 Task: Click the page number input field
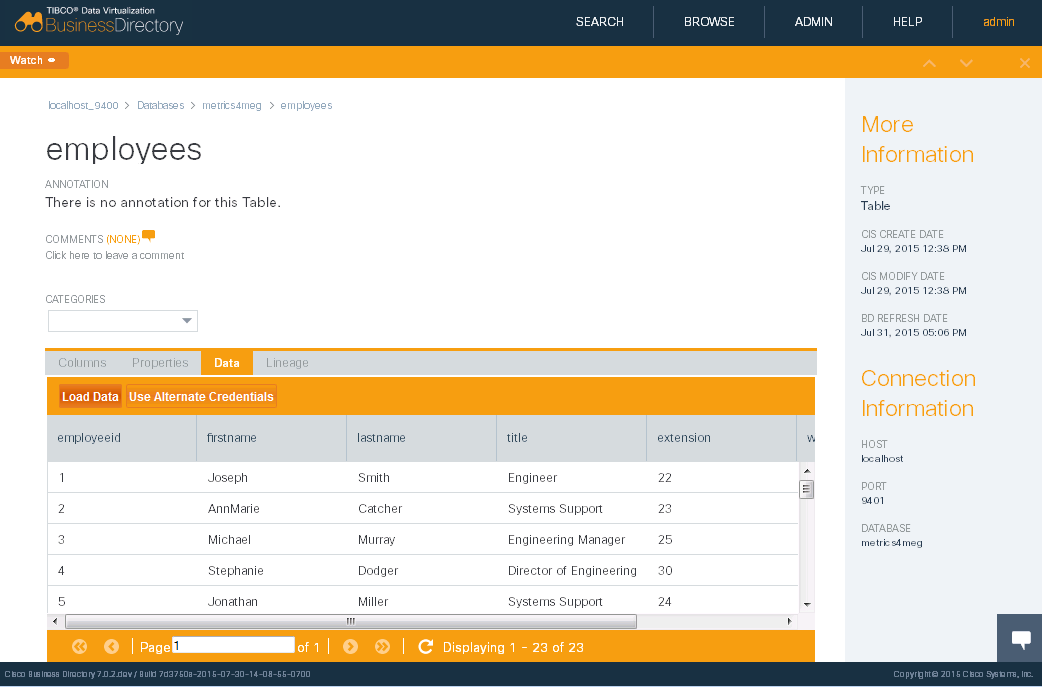coord(233,646)
